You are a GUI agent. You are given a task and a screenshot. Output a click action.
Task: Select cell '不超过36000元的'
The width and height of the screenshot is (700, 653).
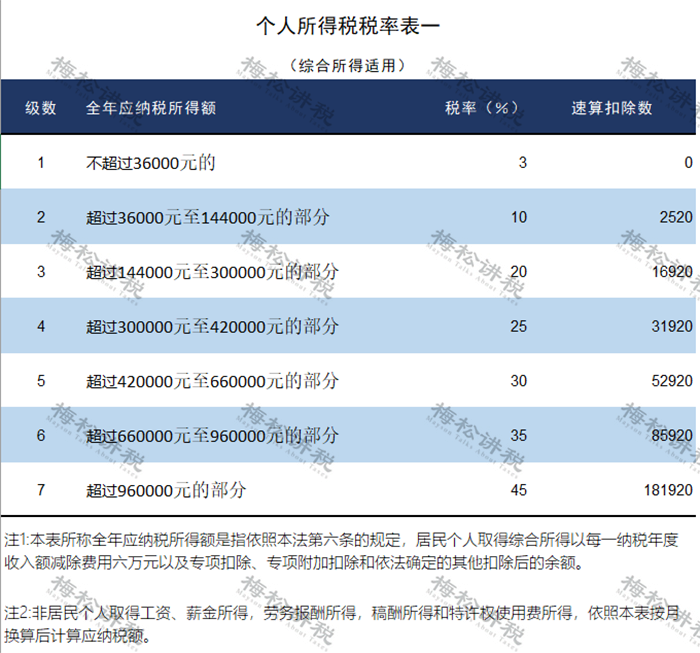click(x=151, y=163)
